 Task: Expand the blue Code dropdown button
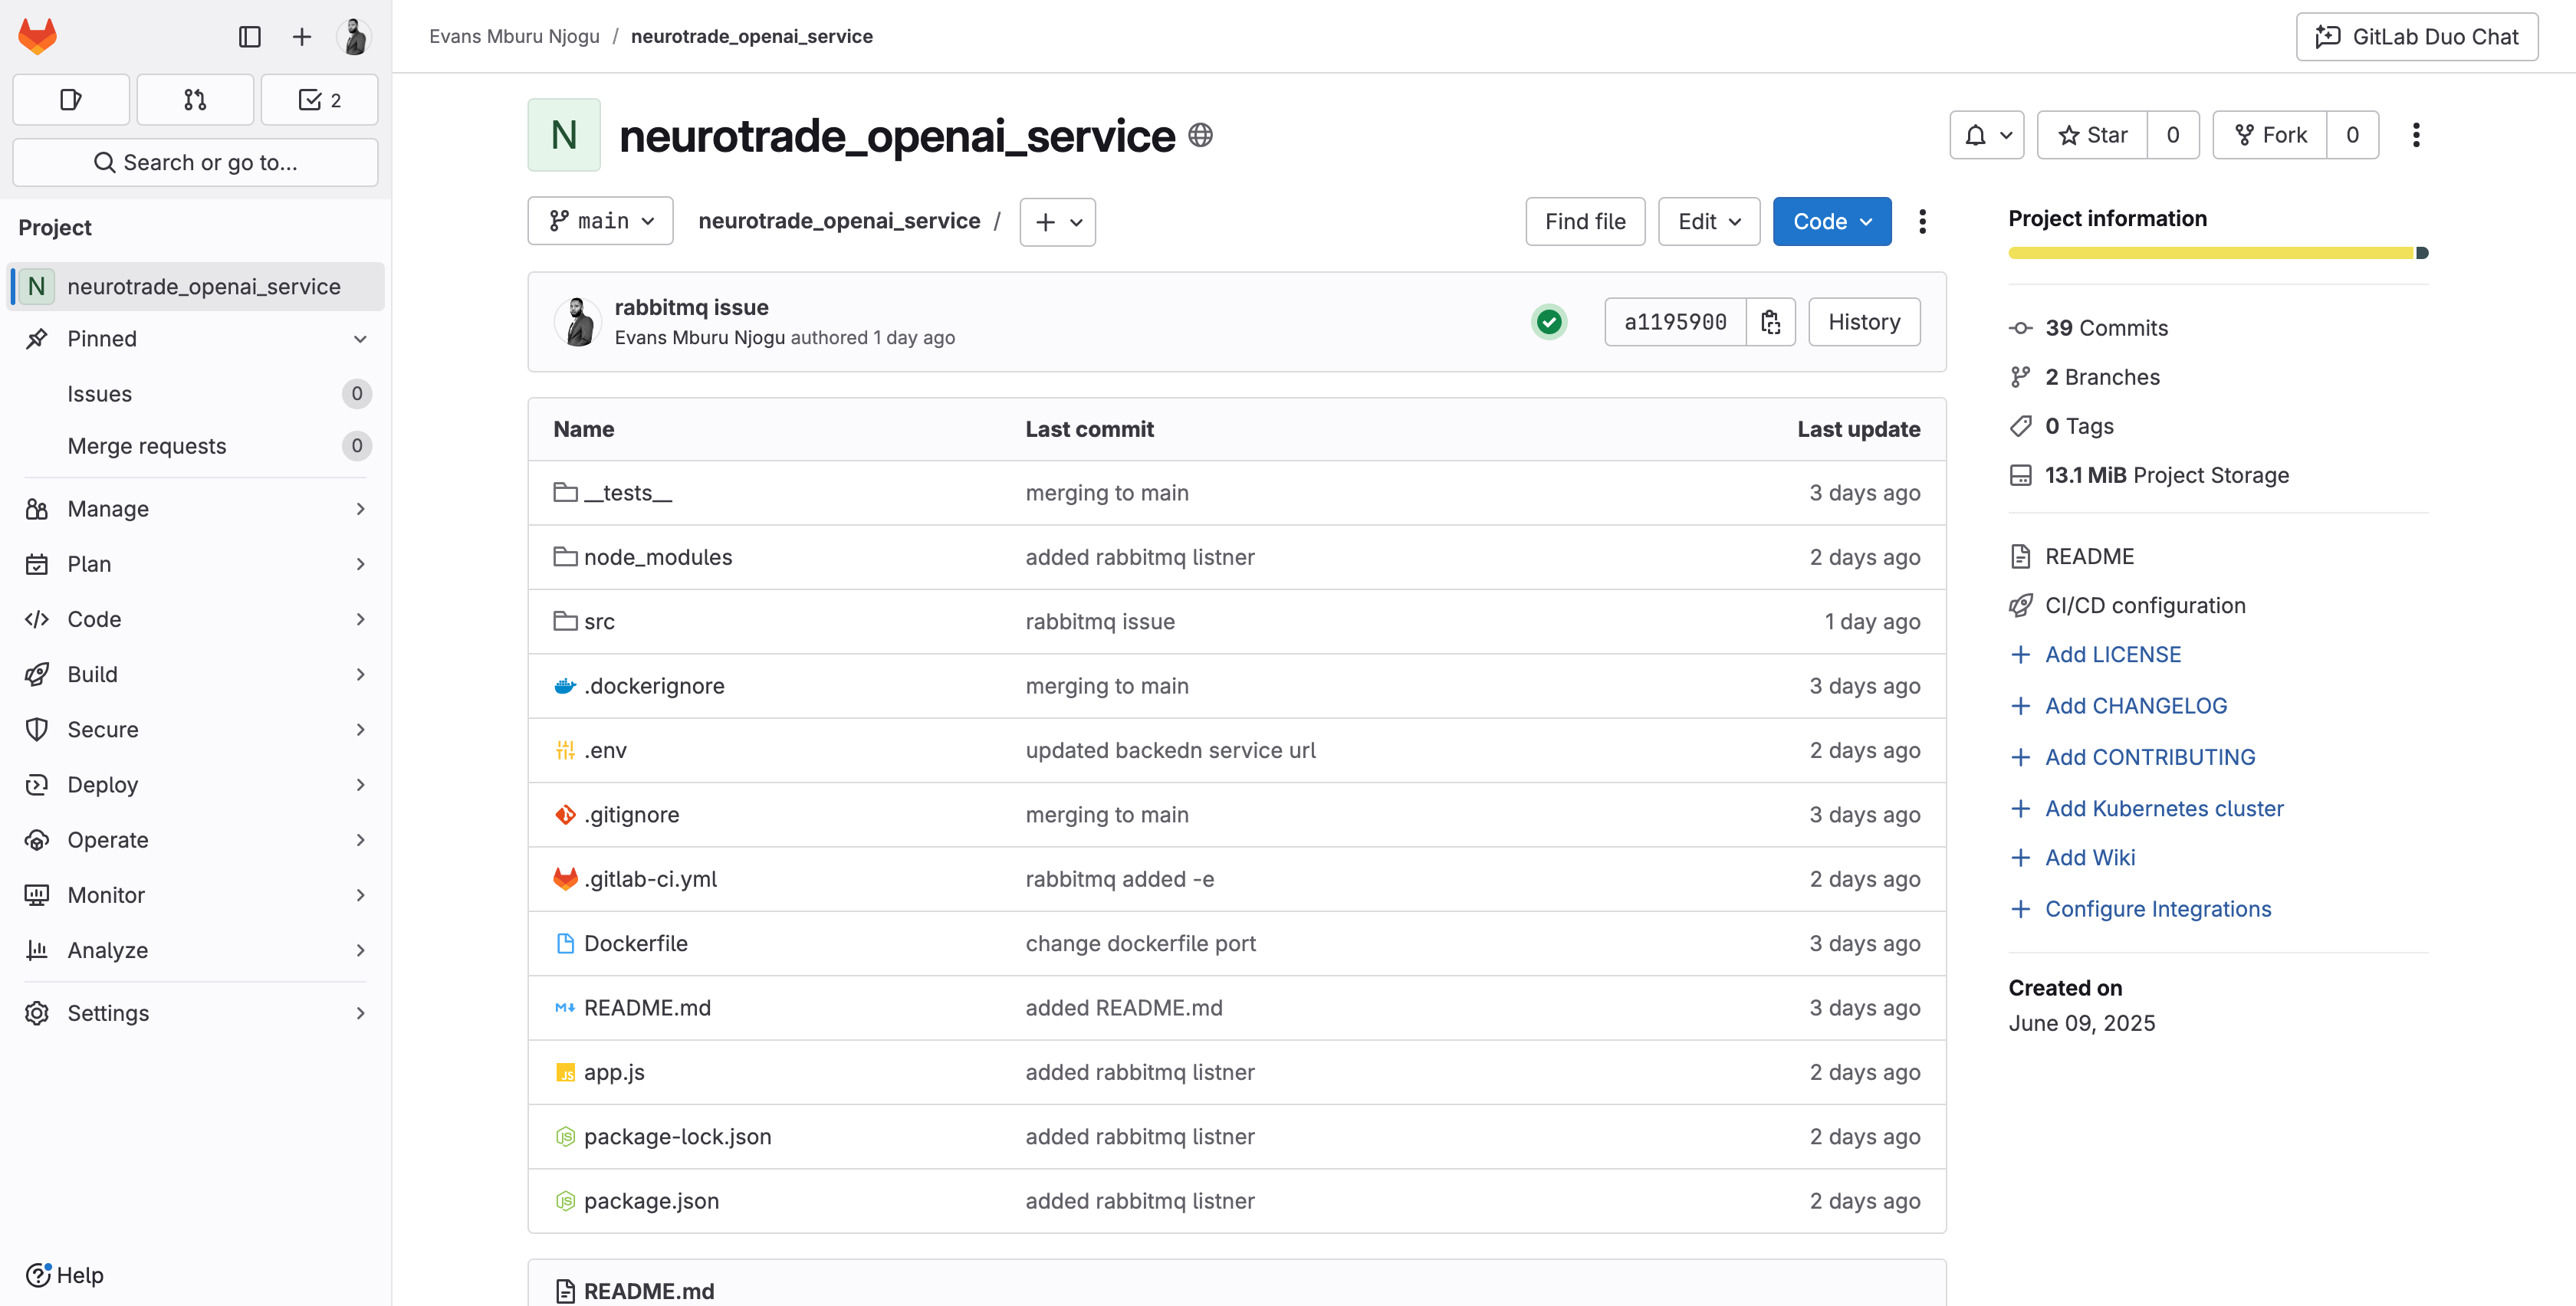[x=1831, y=221]
